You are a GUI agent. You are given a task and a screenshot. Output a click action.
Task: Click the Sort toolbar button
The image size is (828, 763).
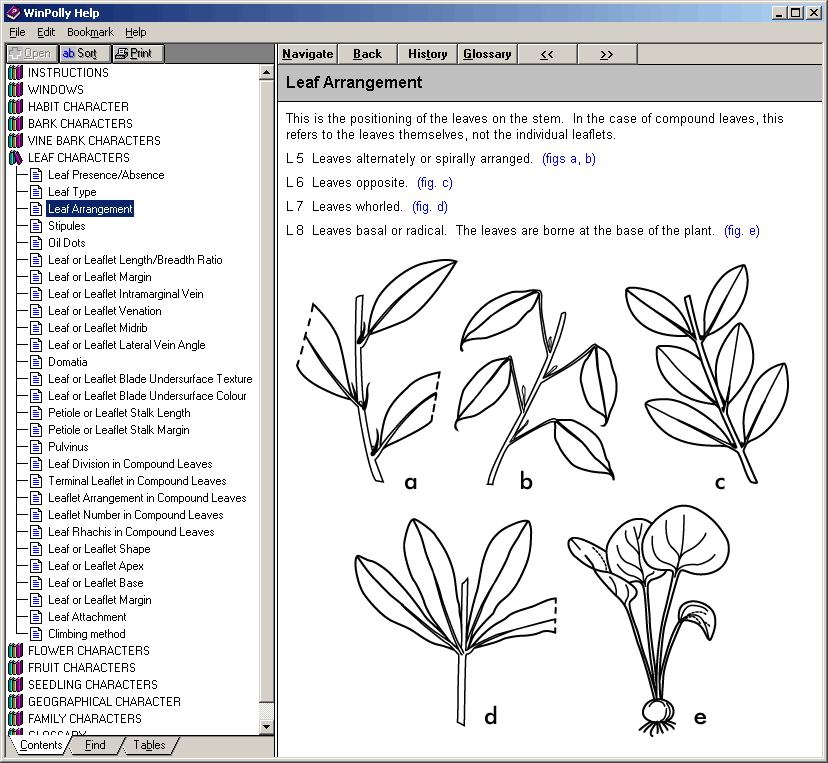(x=83, y=54)
